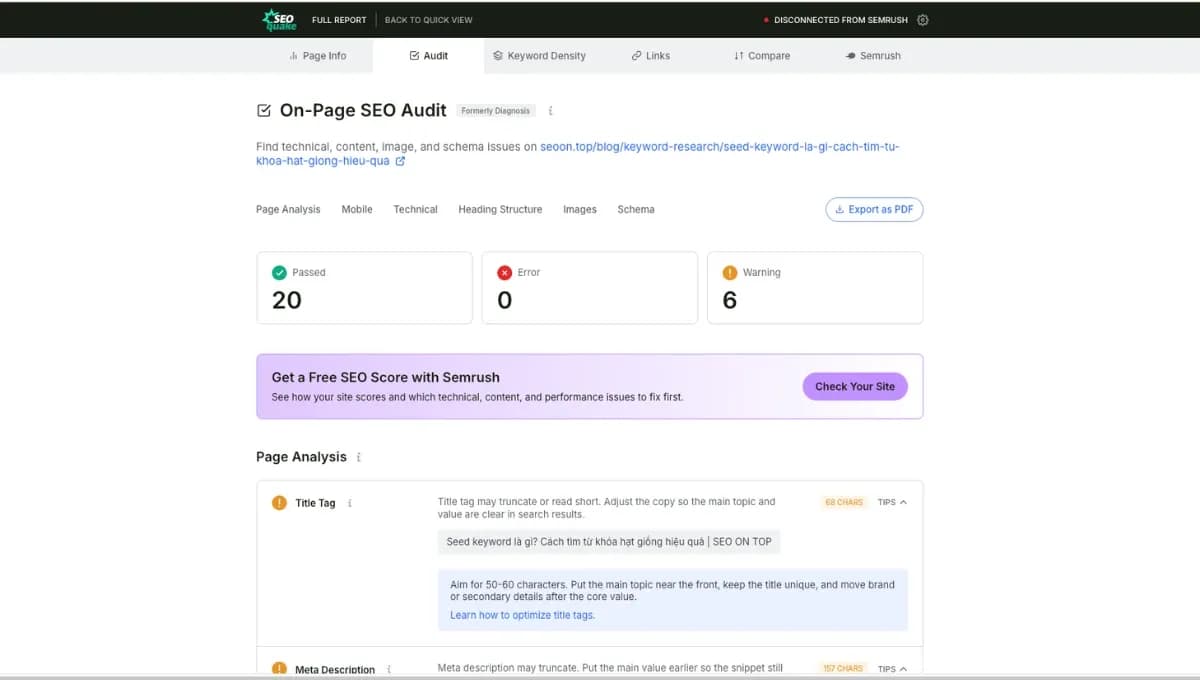Select the Audit tab

point(429,56)
